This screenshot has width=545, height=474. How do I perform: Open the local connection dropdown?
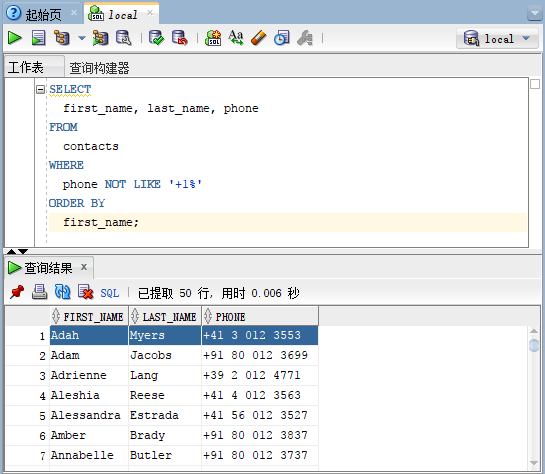[497, 39]
